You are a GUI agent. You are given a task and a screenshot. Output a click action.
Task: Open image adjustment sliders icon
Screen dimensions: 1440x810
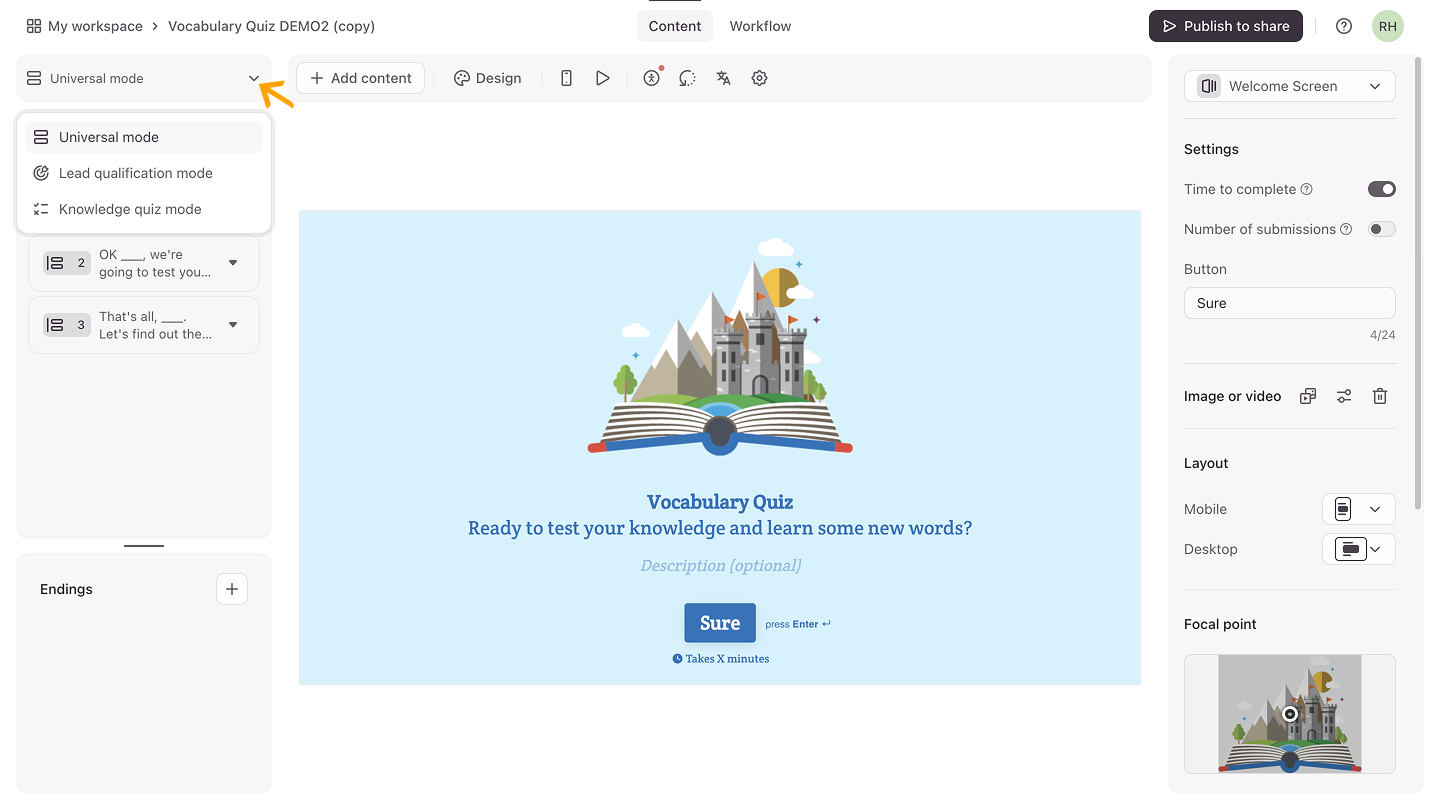1344,396
